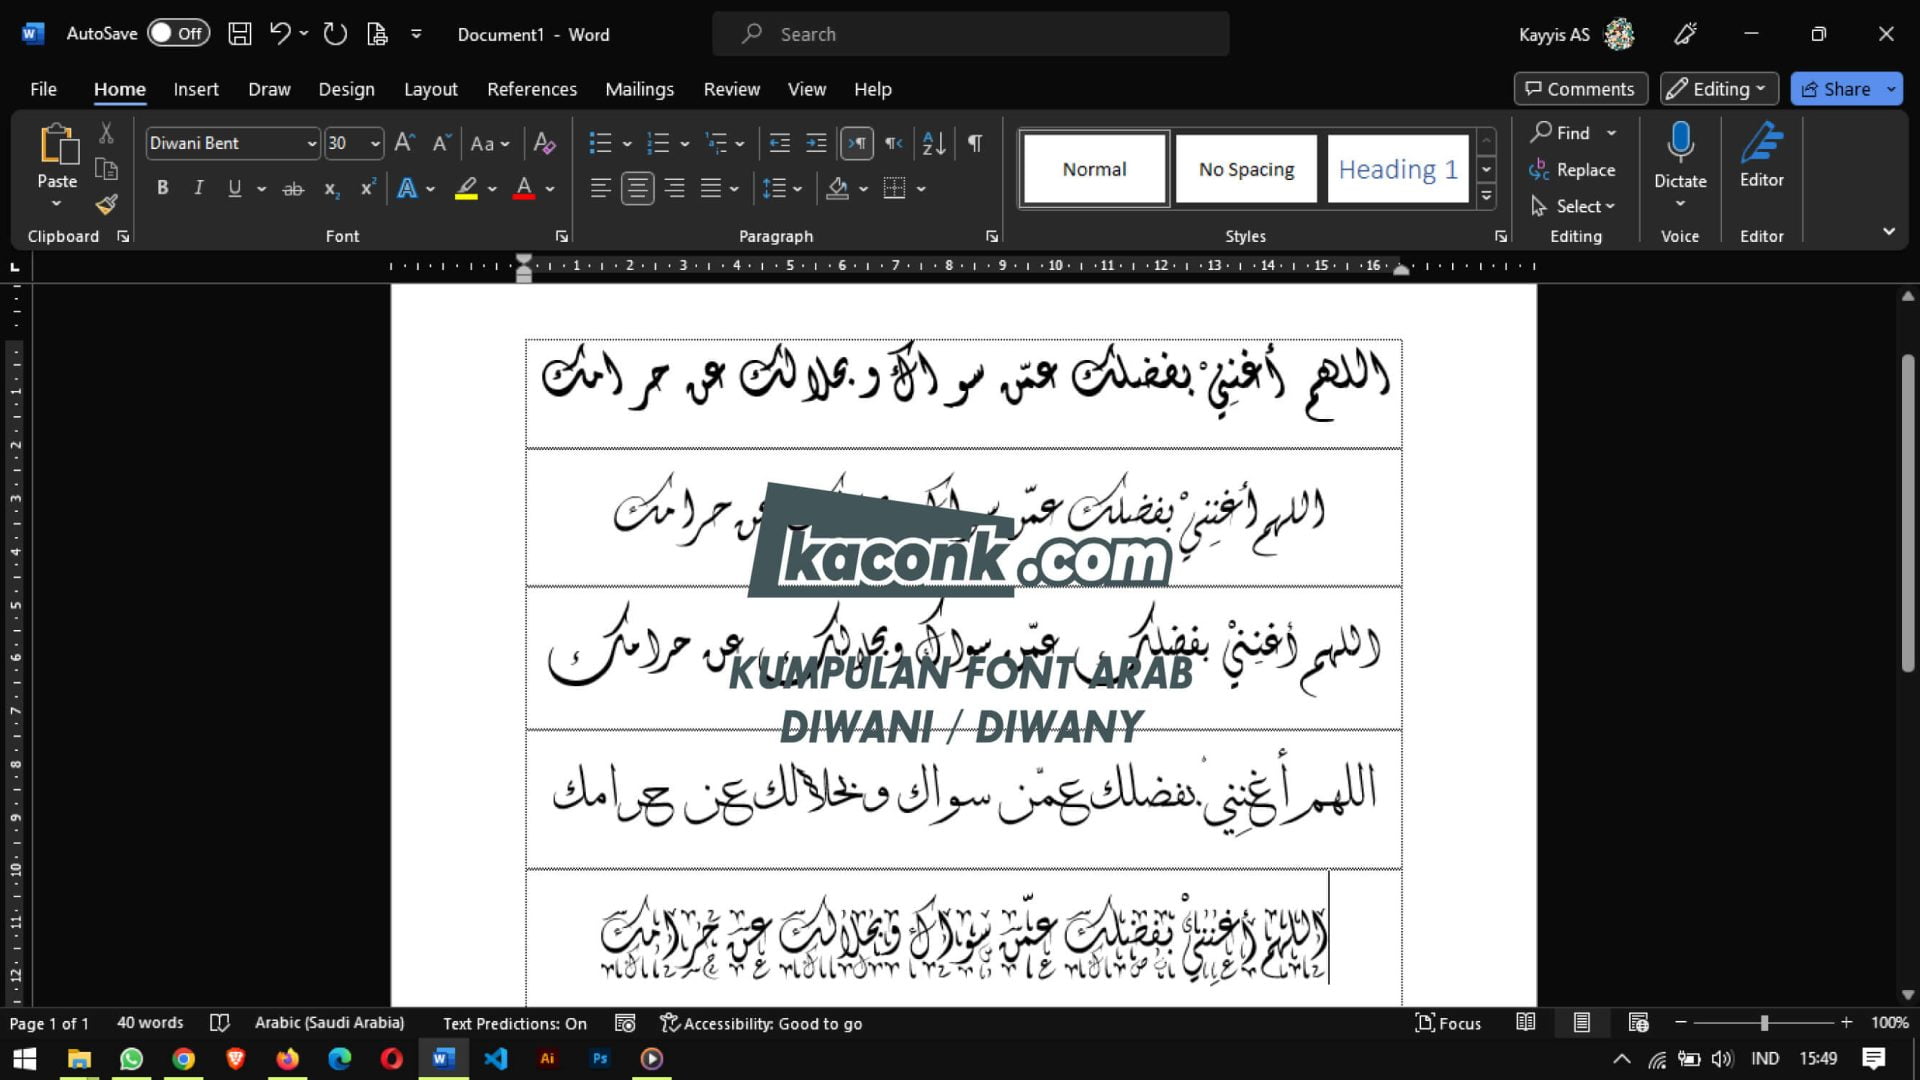Click the Cut scissors icon

[106, 132]
